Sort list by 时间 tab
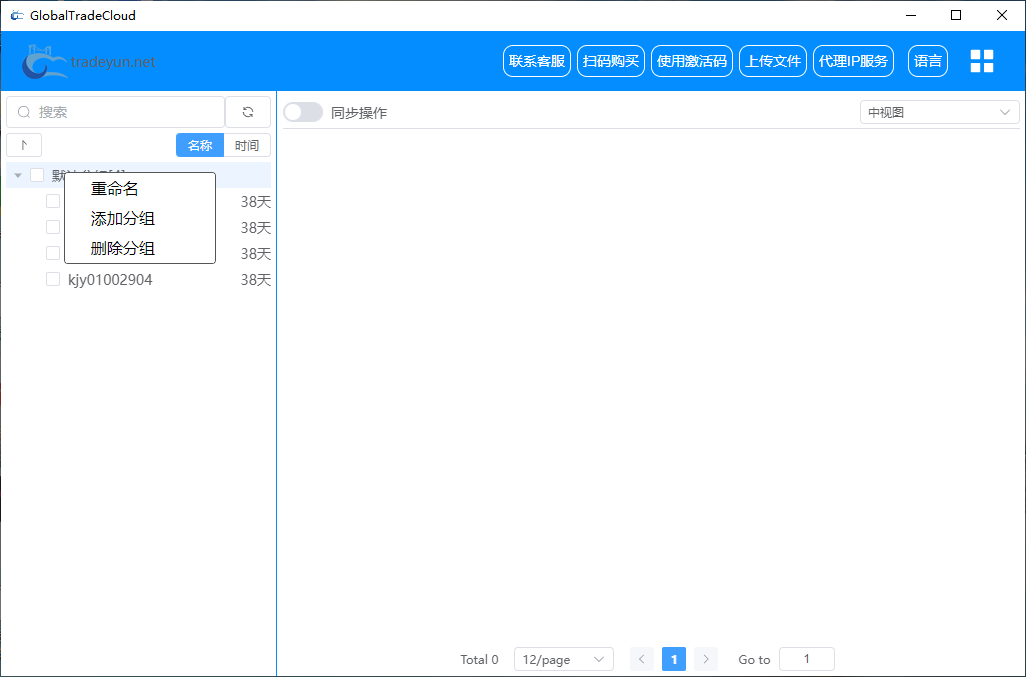Viewport: 1026px width, 677px height. pyautogui.click(x=247, y=145)
